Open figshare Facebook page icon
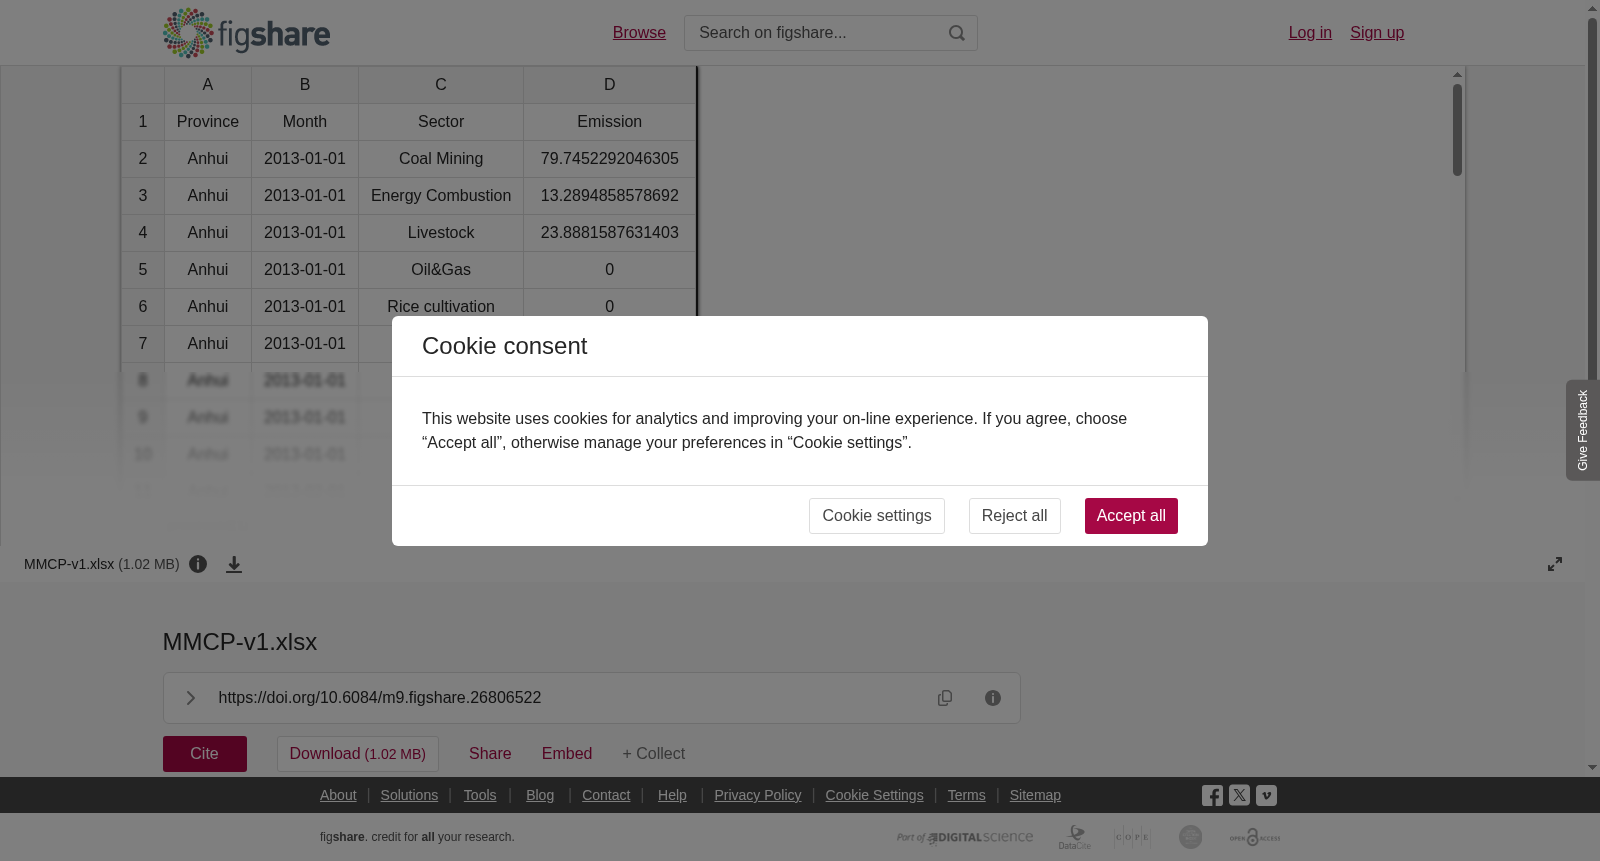Screen dimensions: 1600x861 (1212, 796)
